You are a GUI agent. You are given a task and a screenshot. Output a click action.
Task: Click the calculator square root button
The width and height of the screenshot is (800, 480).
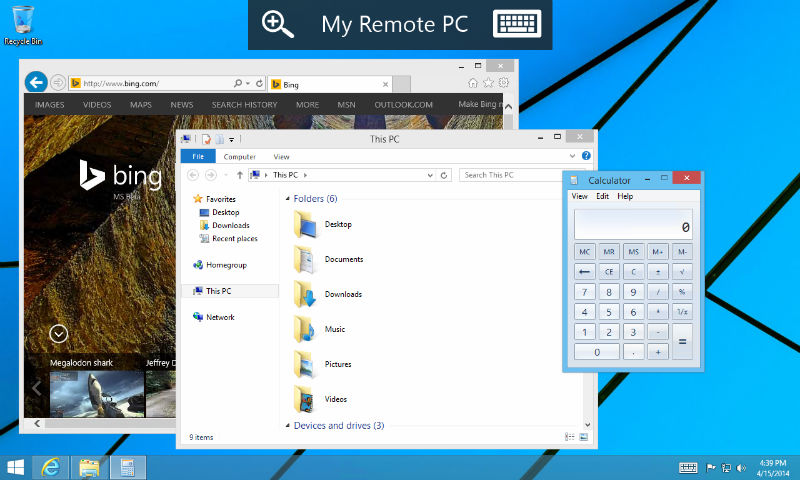682,272
